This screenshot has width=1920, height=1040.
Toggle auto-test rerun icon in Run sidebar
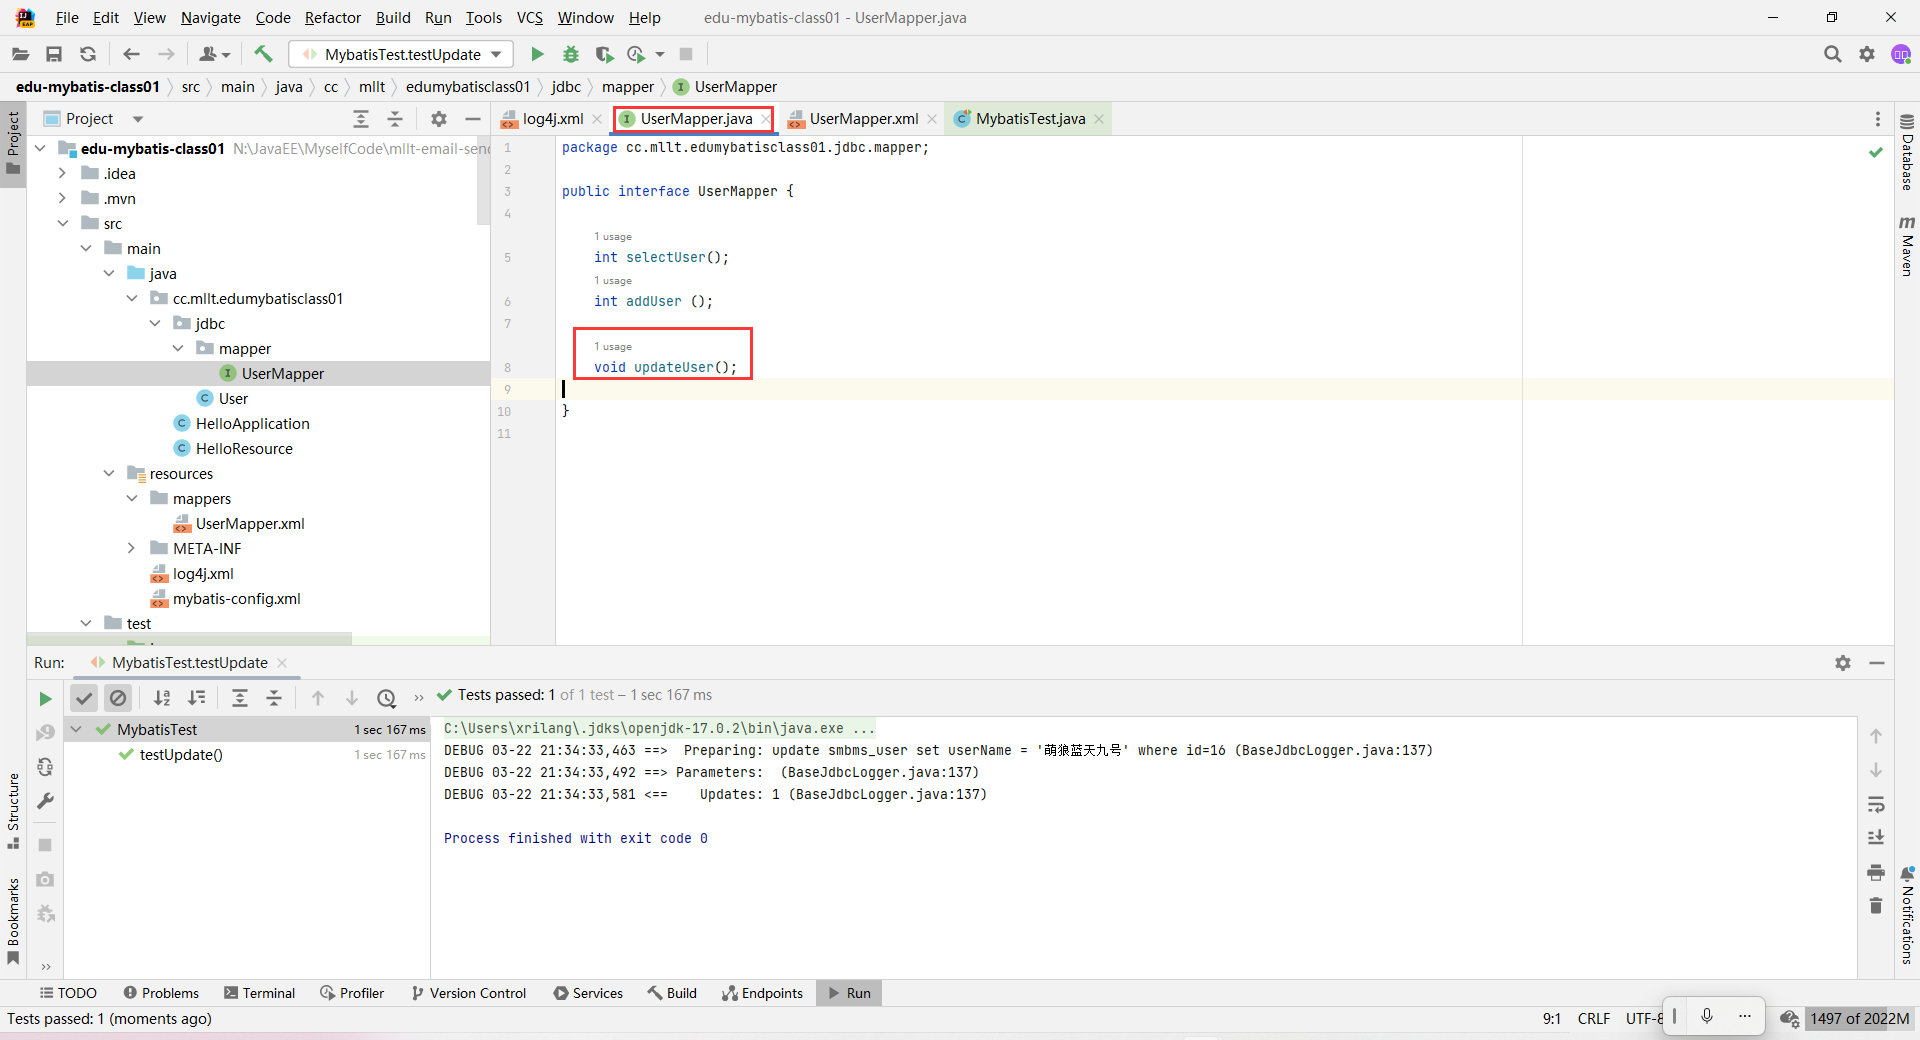click(x=45, y=767)
